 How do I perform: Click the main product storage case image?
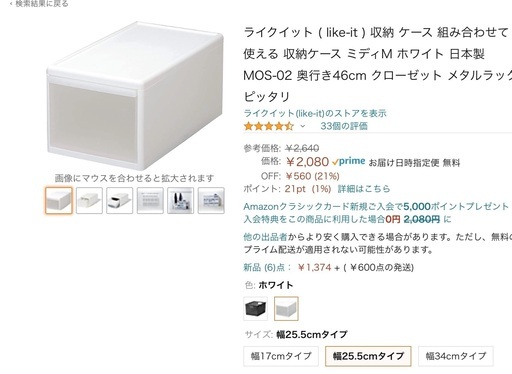(x=135, y=96)
